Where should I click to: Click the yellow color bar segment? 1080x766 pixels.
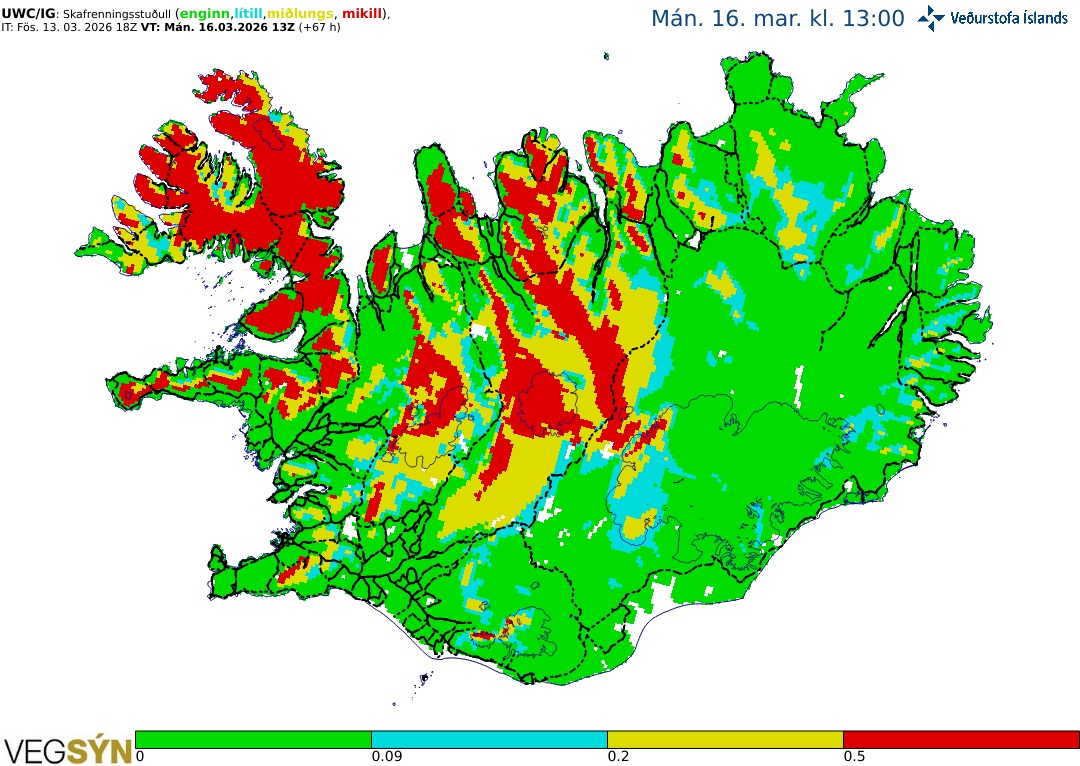[x=725, y=739]
